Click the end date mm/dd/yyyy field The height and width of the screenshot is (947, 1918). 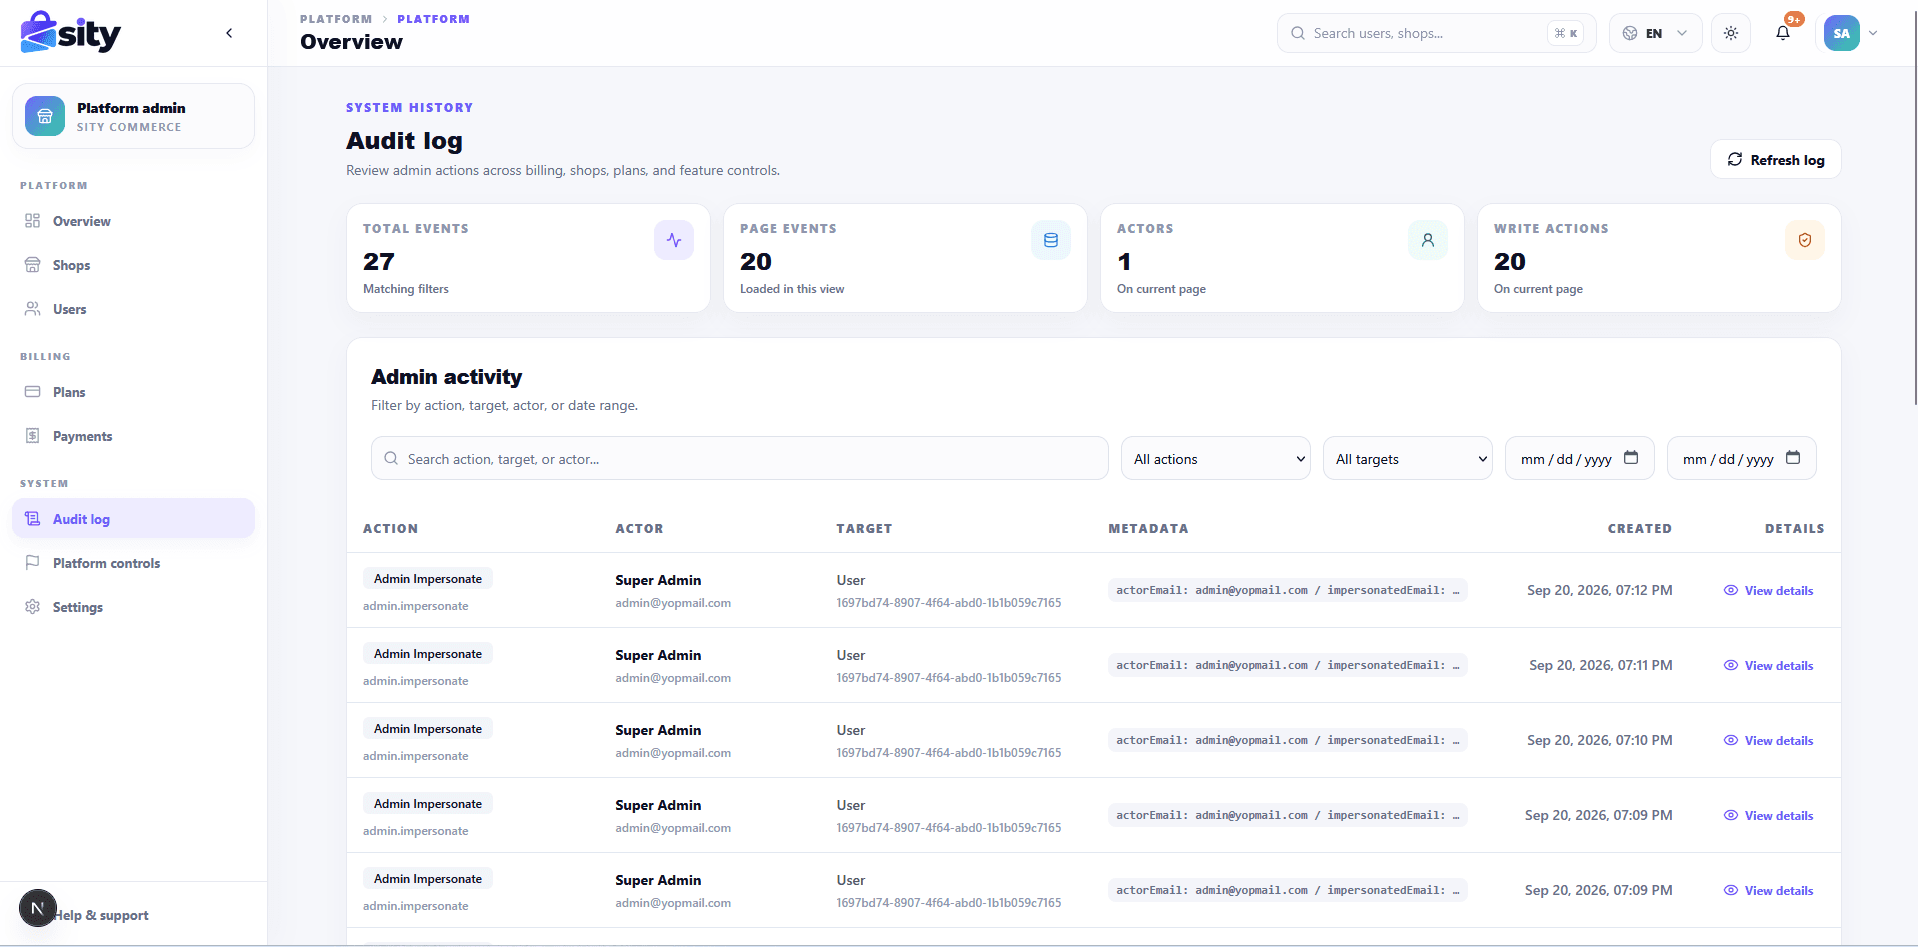[1741, 459]
